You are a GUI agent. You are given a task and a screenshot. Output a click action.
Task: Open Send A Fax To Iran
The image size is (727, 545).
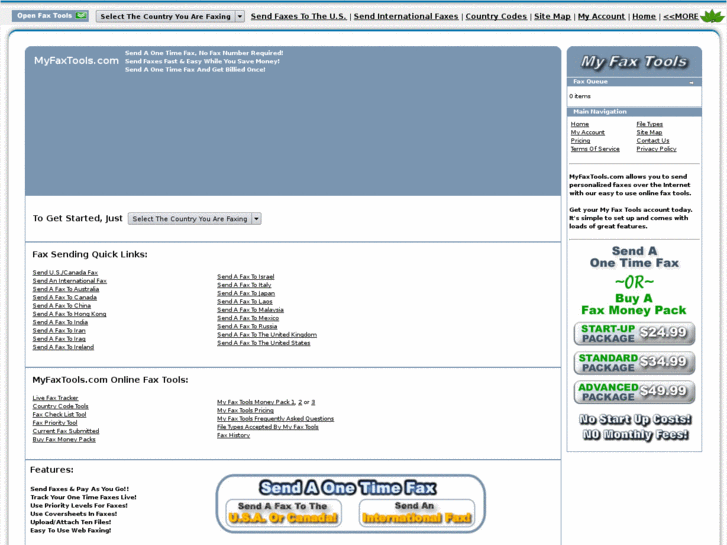pos(59,331)
